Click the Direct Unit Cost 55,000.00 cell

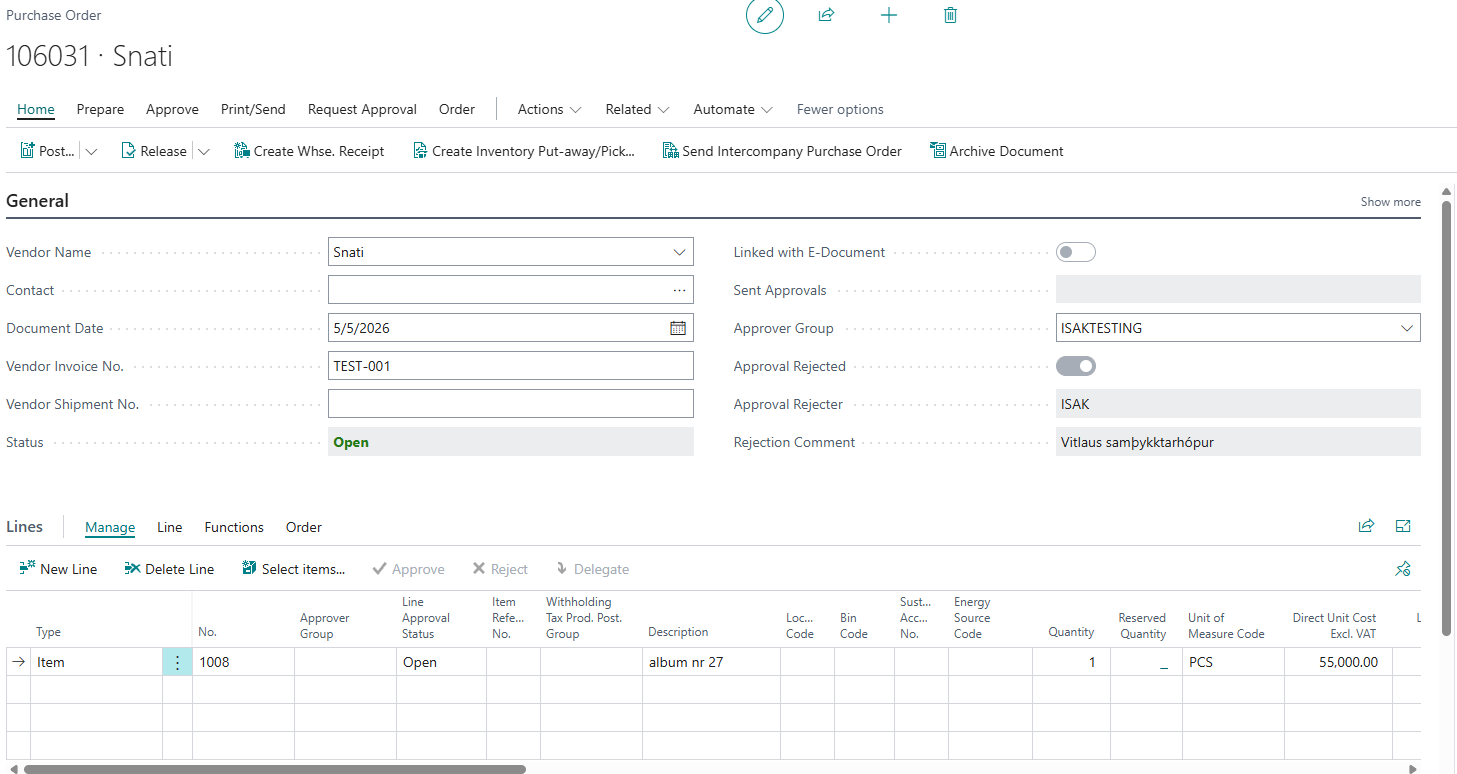pos(1338,662)
